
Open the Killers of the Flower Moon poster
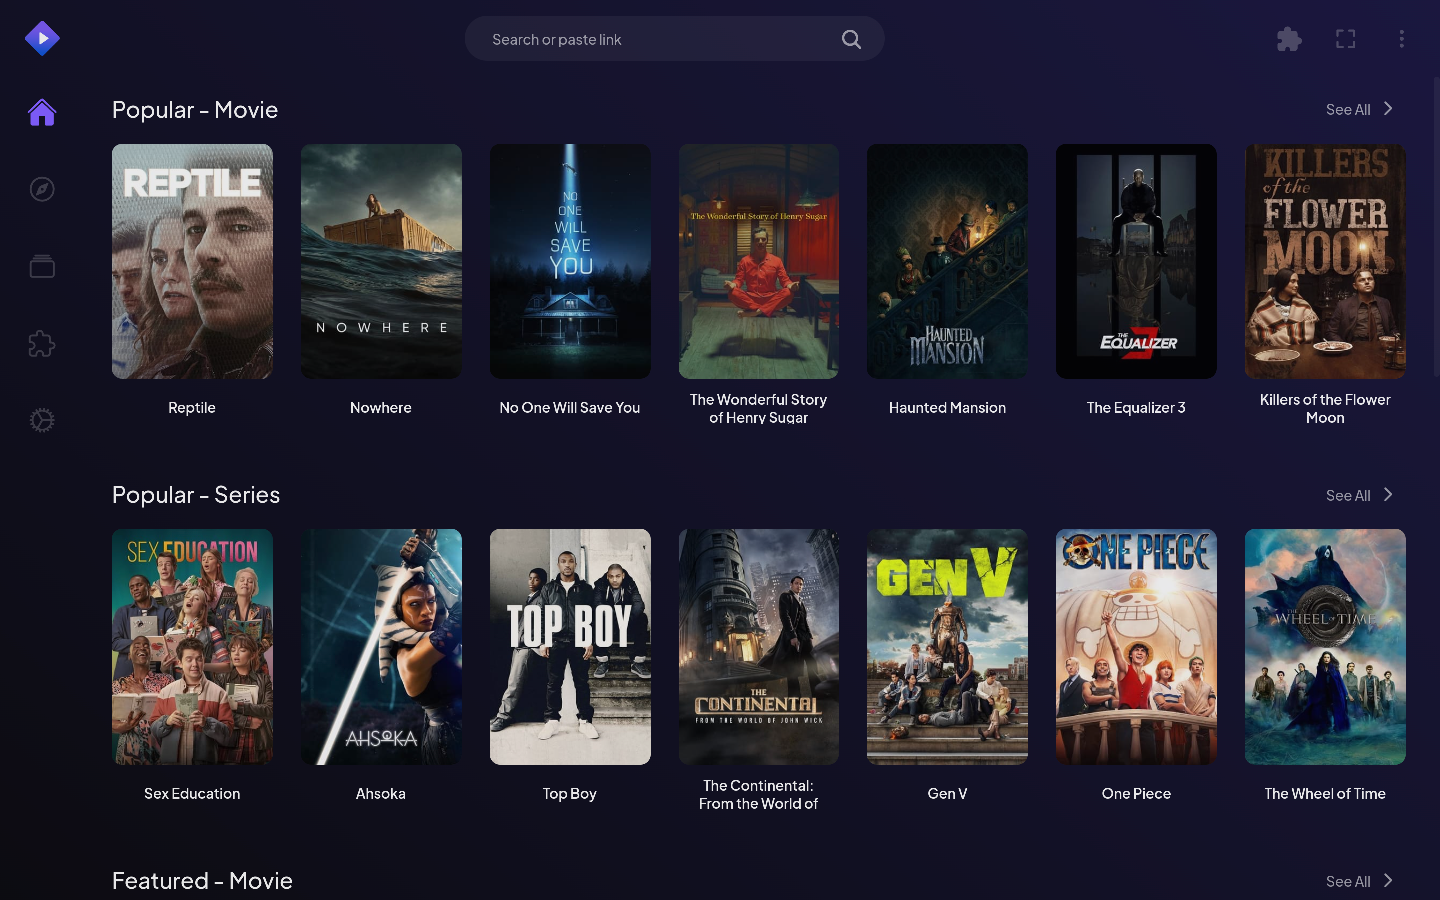pos(1325,261)
